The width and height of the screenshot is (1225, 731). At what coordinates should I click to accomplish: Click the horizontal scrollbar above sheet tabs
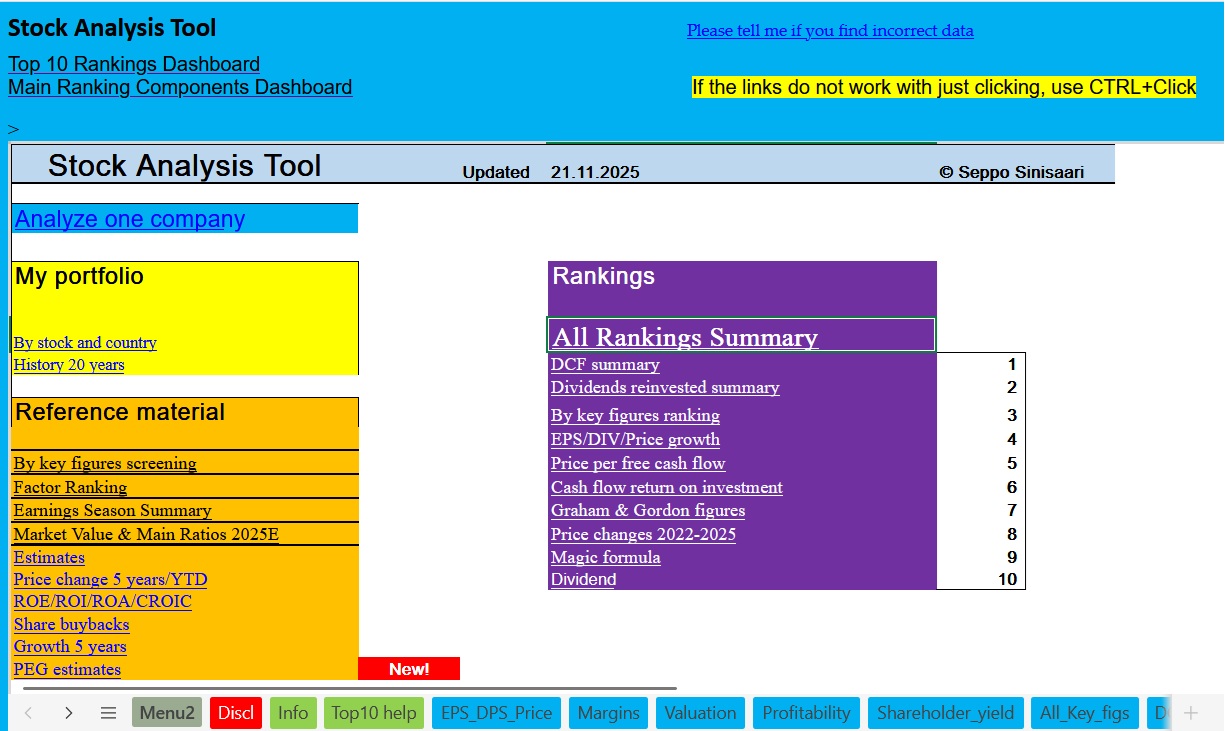click(x=350, y=688)
